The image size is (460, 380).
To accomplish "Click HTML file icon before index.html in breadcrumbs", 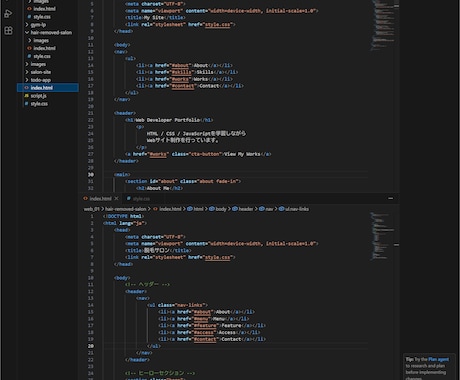I will (x=155, y=209).
